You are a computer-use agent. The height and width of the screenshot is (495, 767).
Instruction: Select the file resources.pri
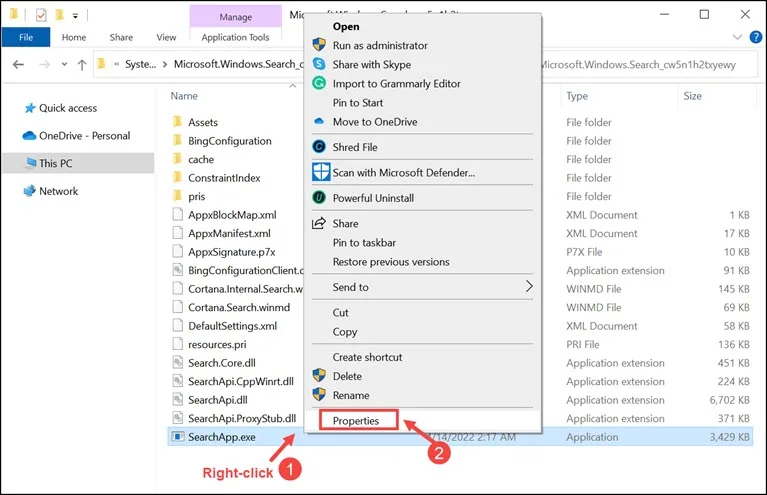click(217, 344)
